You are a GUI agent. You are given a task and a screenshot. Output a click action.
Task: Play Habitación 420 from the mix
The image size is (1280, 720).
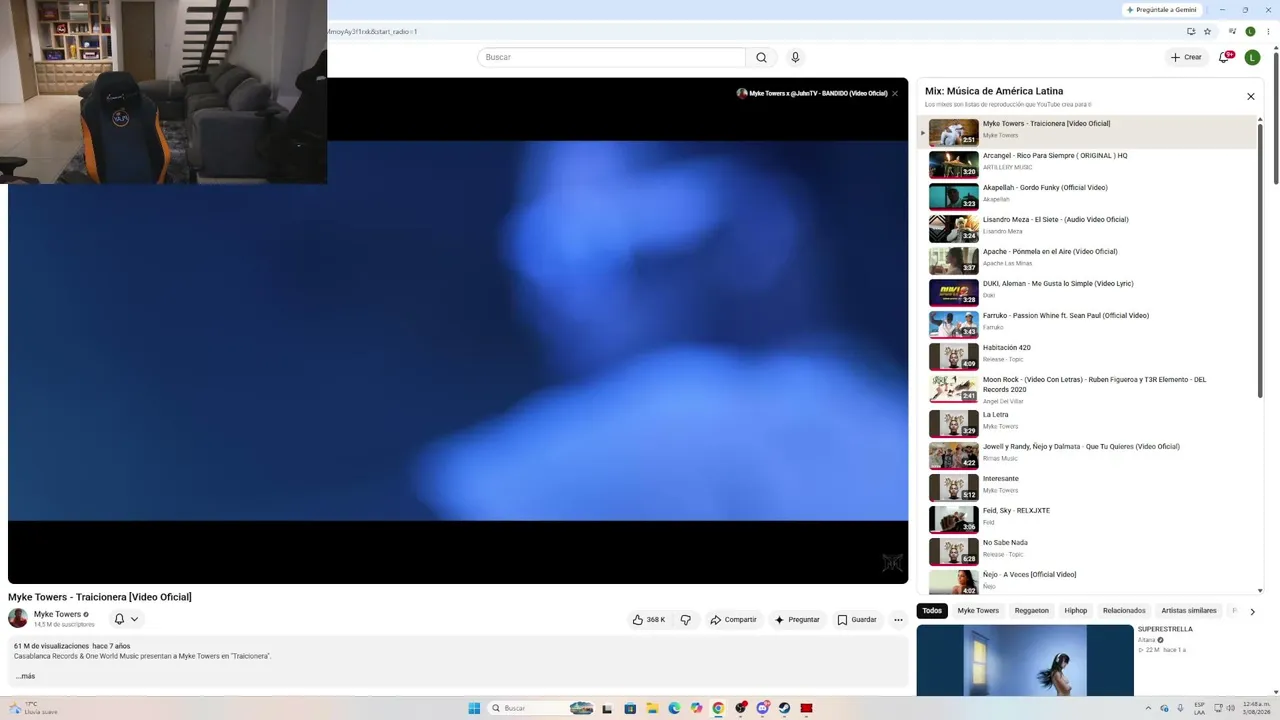(x=1087, y=357)
